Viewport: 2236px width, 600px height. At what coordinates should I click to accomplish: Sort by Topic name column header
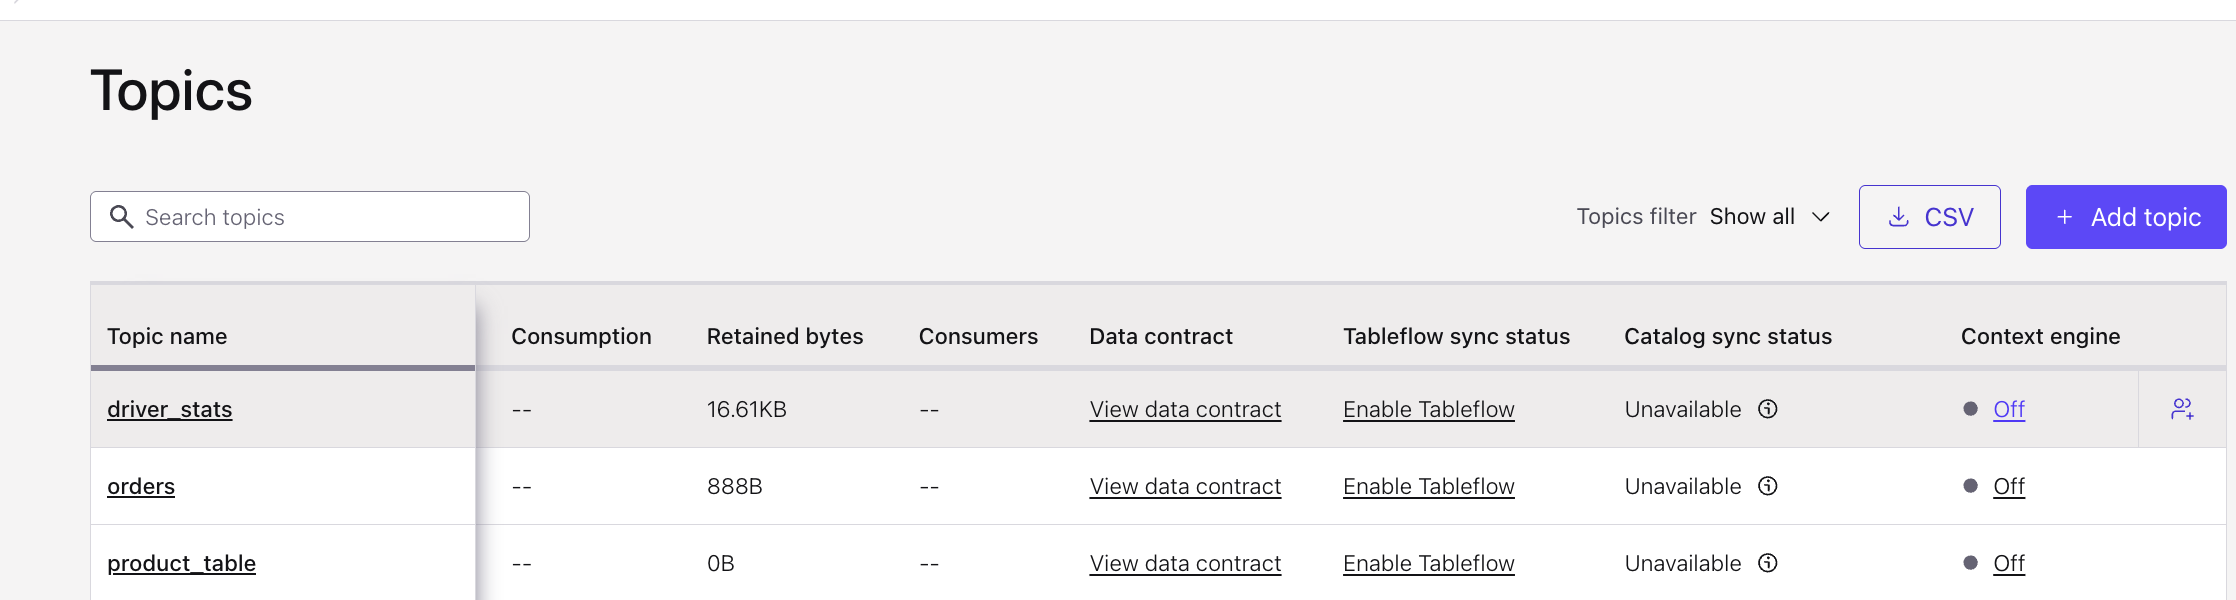tap(167, 336)
